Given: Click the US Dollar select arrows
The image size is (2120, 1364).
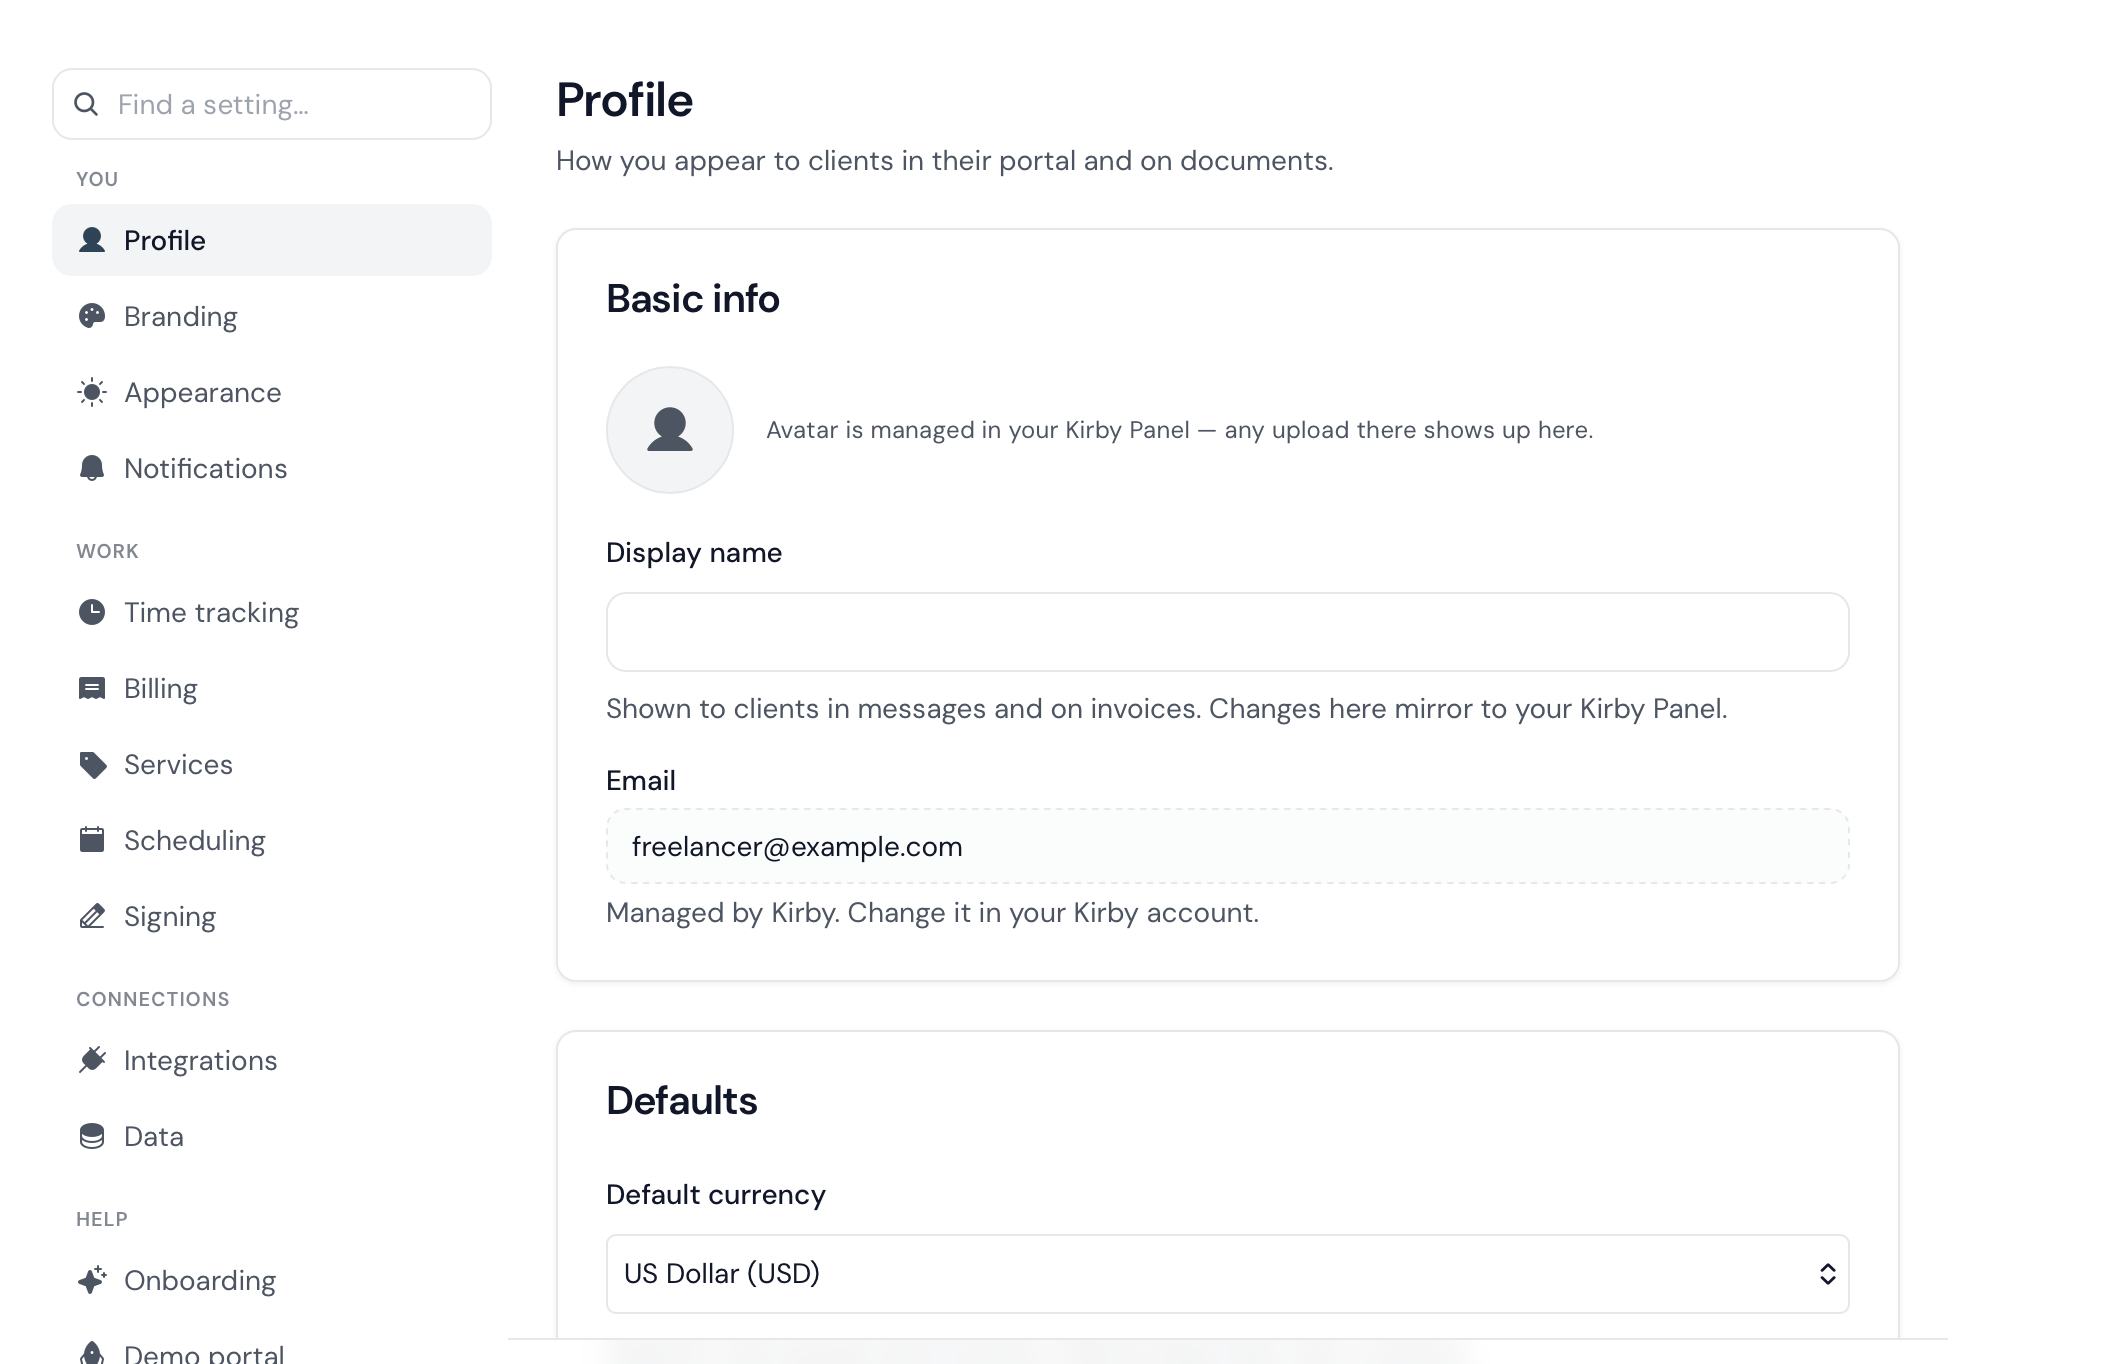Looking at the screenshot, I should pos(1827,1274).
